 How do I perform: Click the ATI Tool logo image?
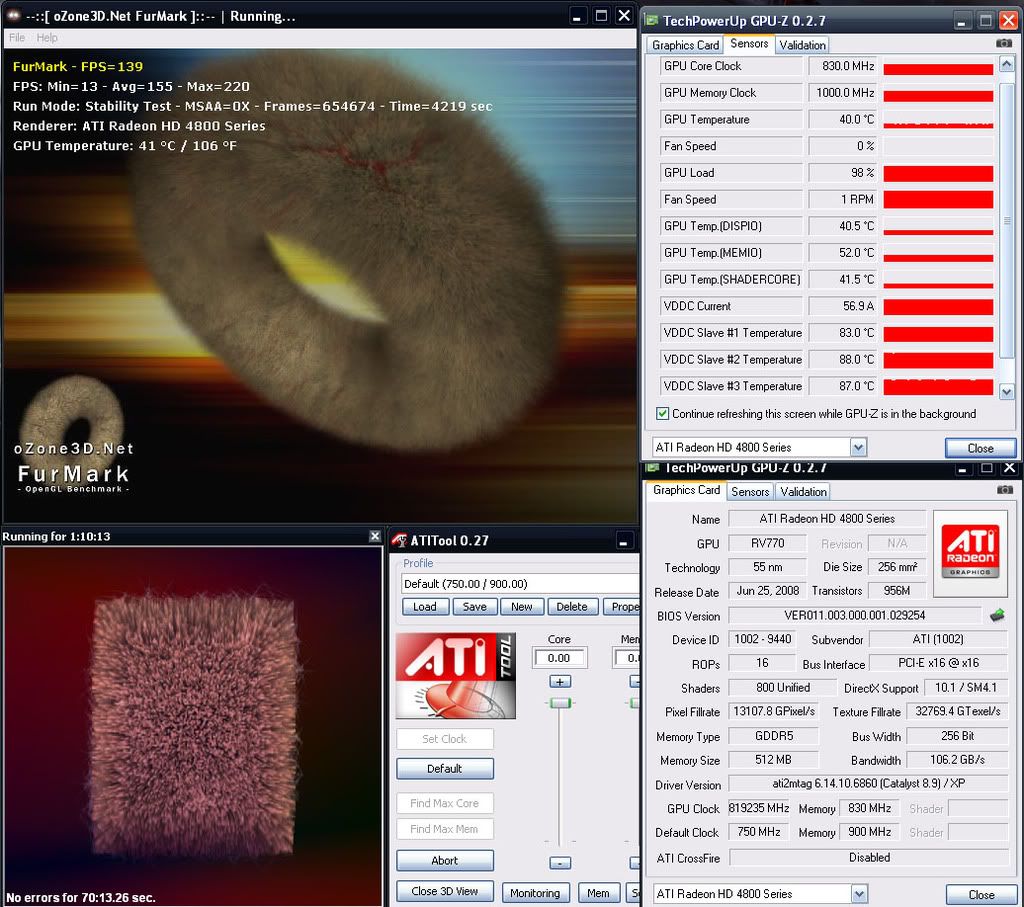(x=456, y=675)
